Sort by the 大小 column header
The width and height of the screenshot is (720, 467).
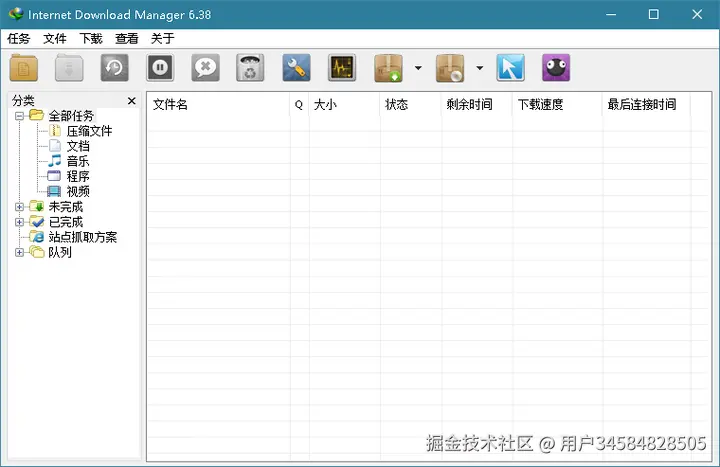tap(344, 105)
